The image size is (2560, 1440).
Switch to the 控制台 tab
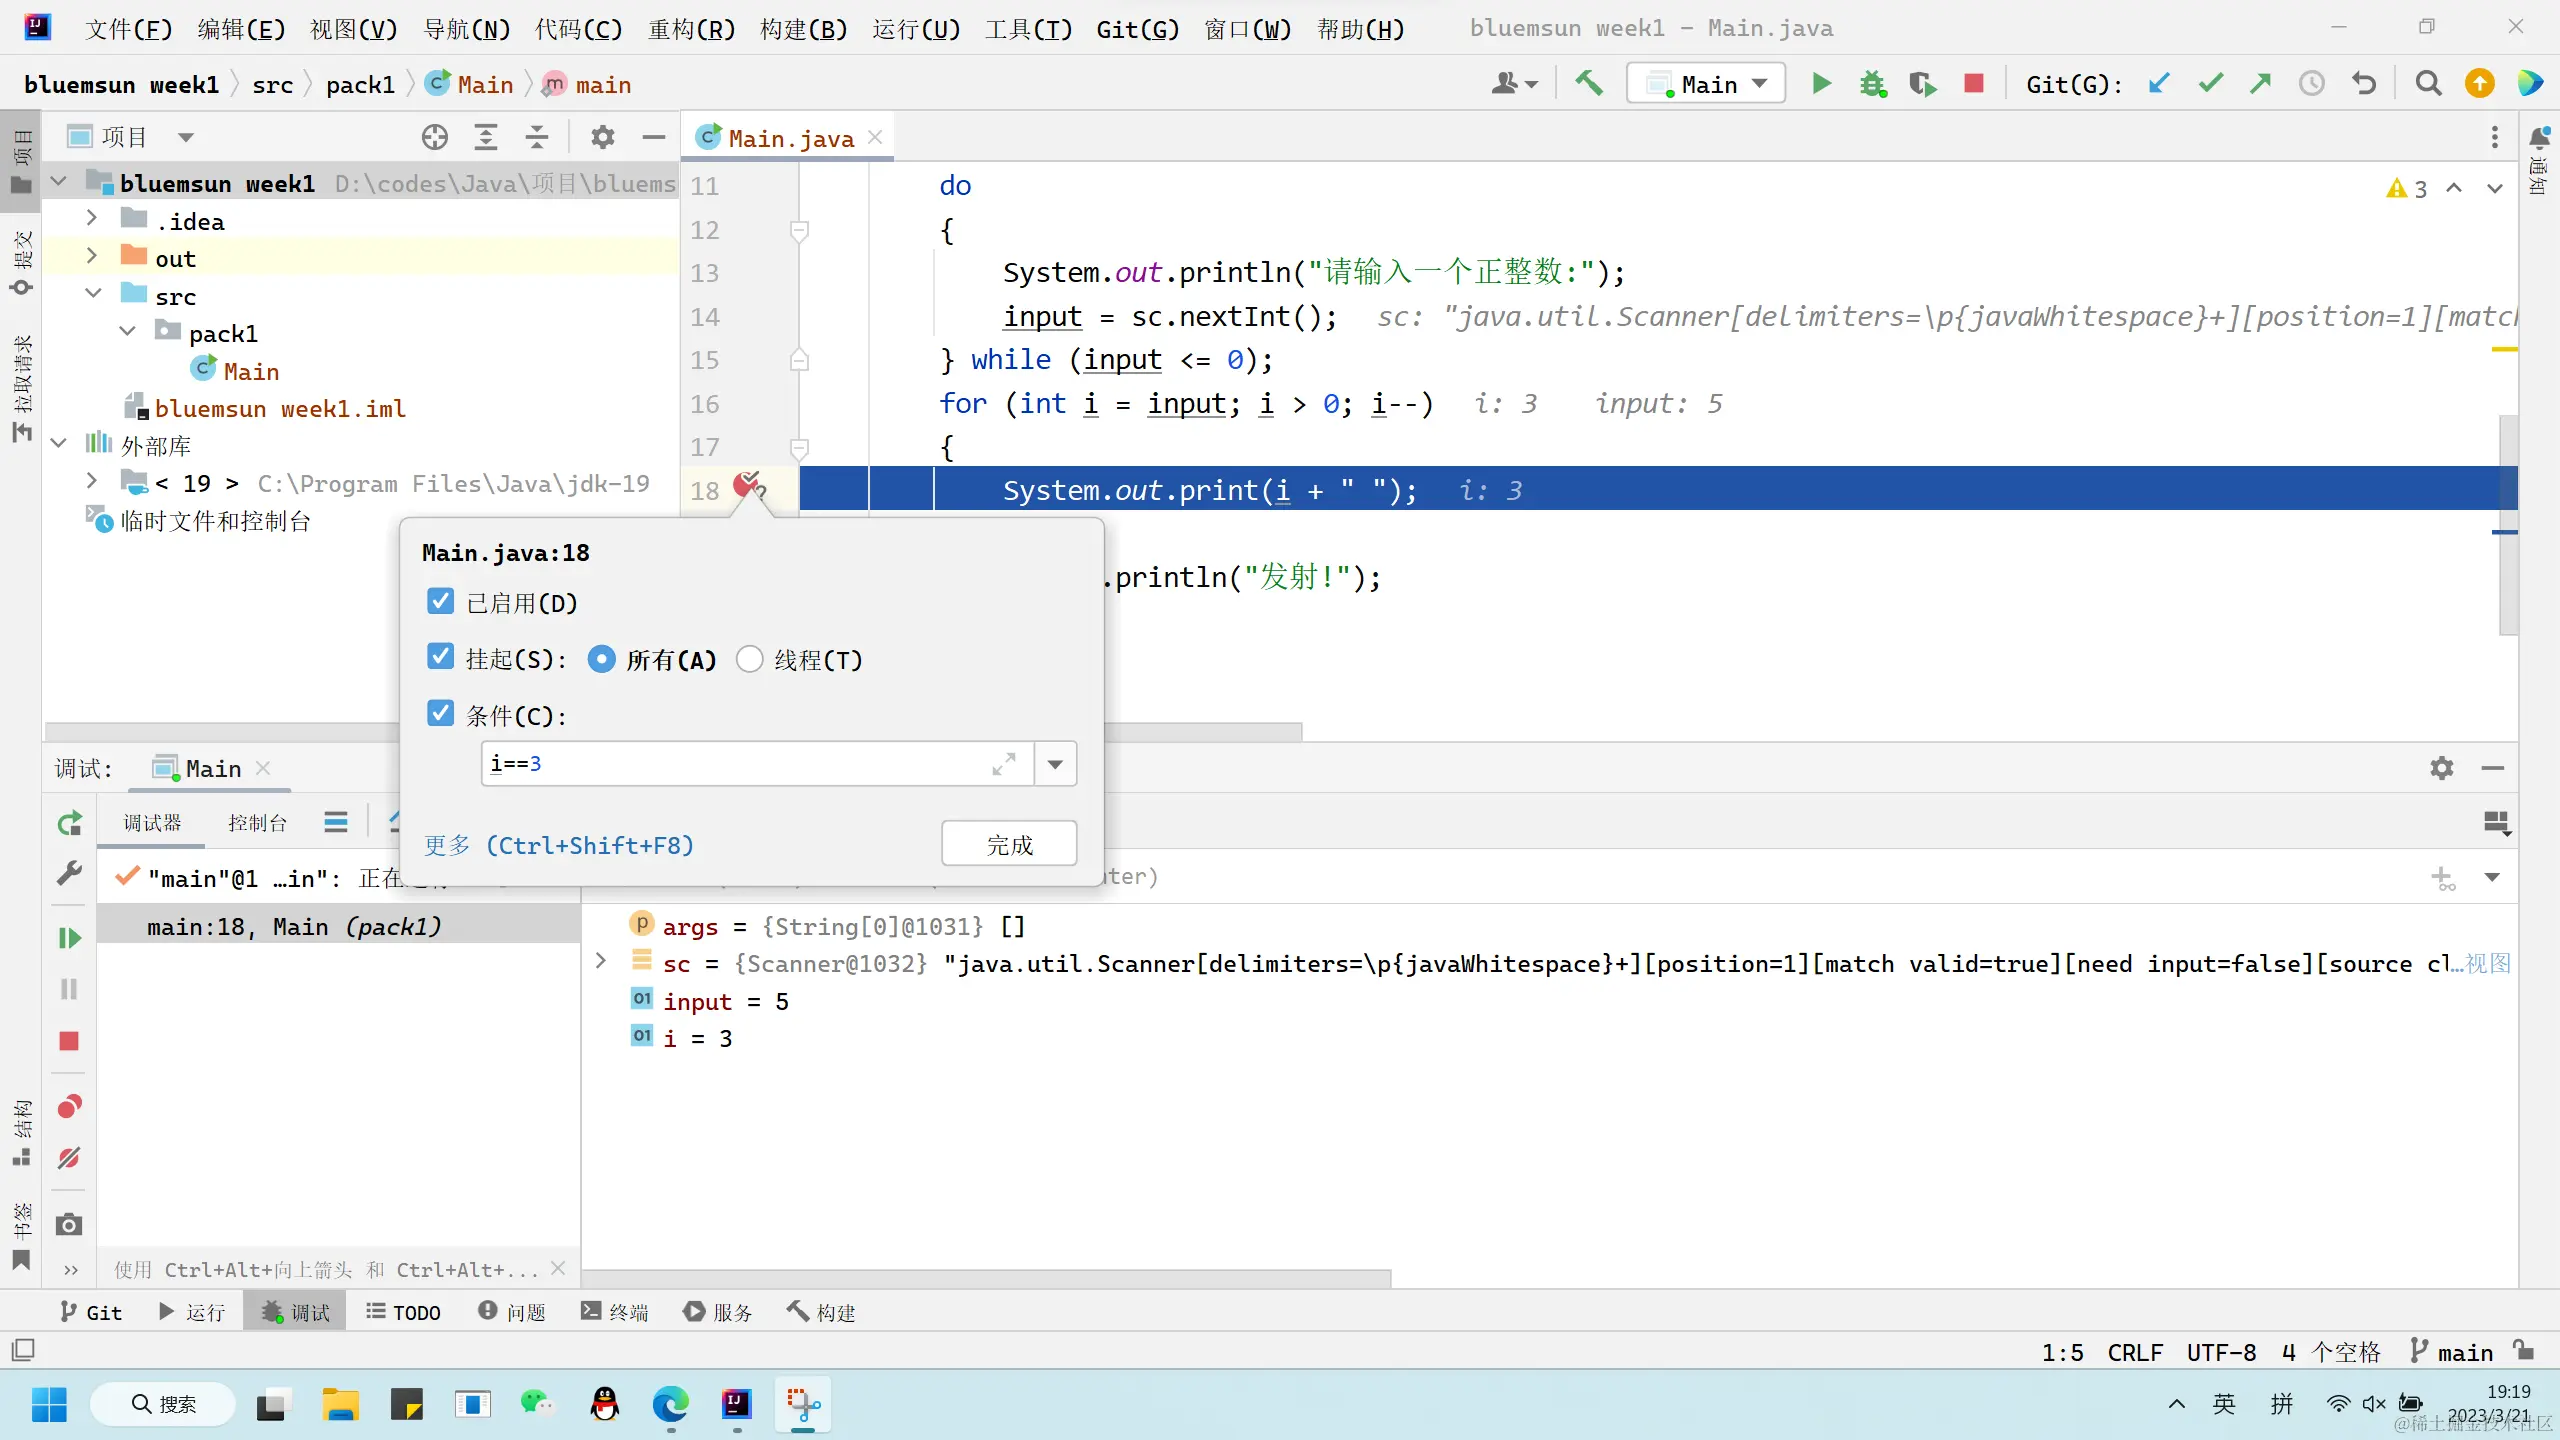click(257, 823)
